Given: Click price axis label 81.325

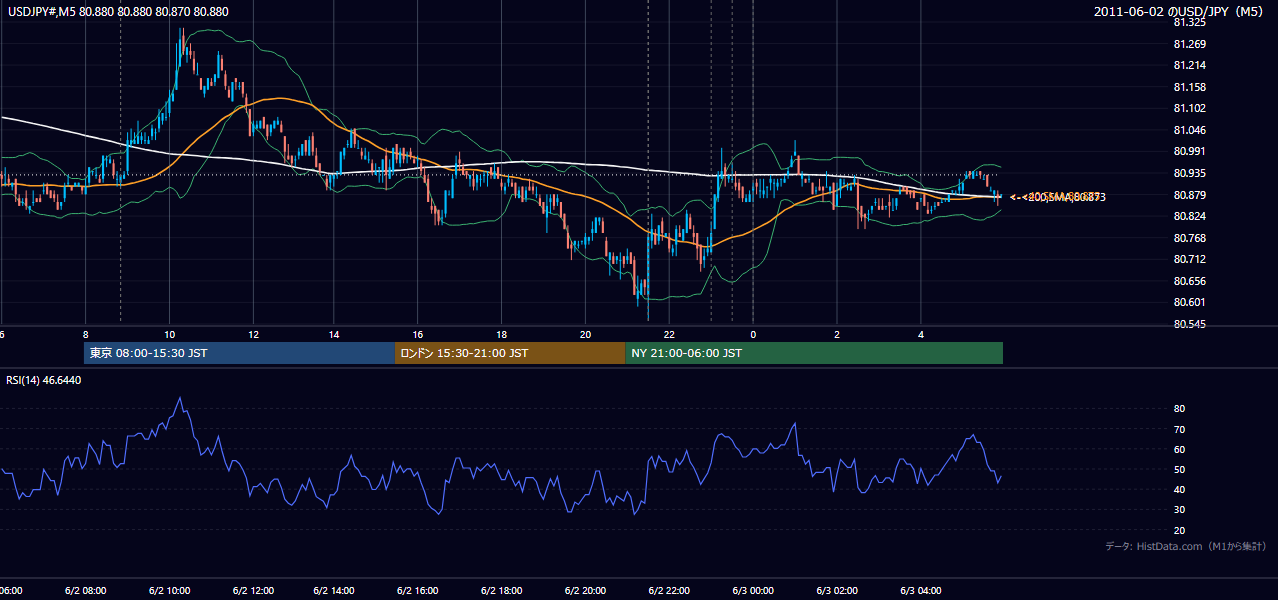Looking at the screenshot, I should coord(1190,22).
